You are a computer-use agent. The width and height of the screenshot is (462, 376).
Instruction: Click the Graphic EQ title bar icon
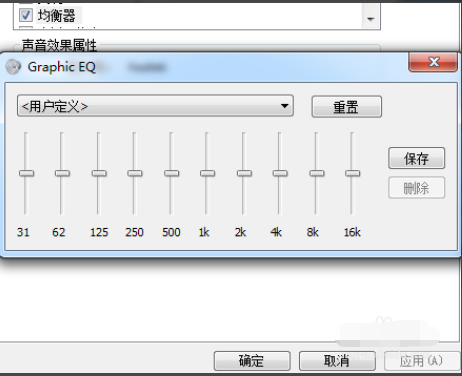[13, 67]
